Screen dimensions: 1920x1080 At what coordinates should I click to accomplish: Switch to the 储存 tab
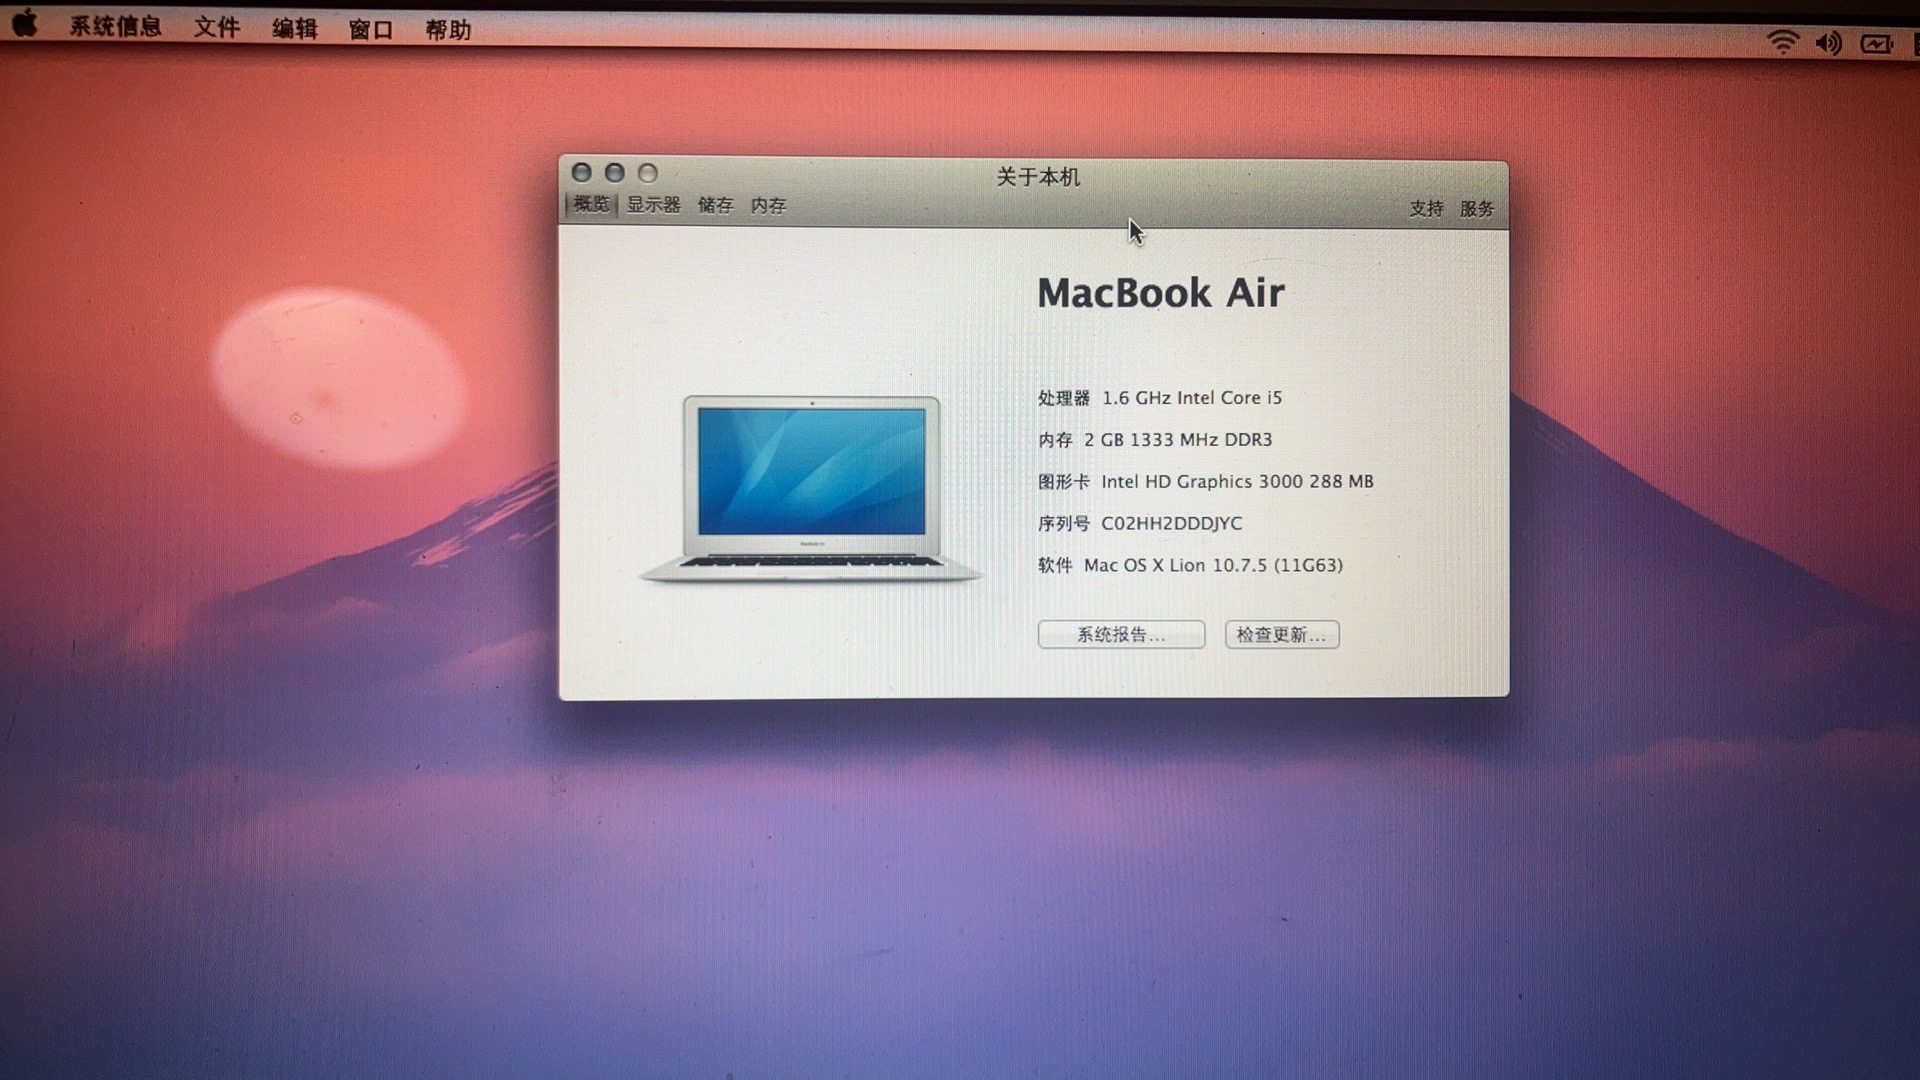pyautogui.click(x=715, y=206)
